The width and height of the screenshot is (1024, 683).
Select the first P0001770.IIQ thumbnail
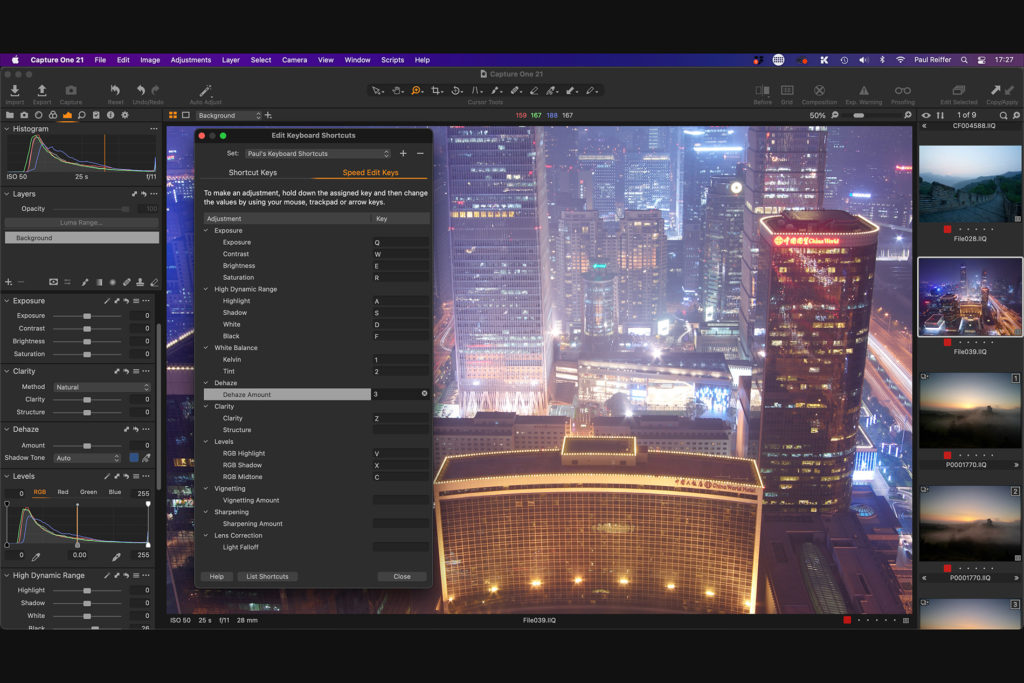point(970,411)
